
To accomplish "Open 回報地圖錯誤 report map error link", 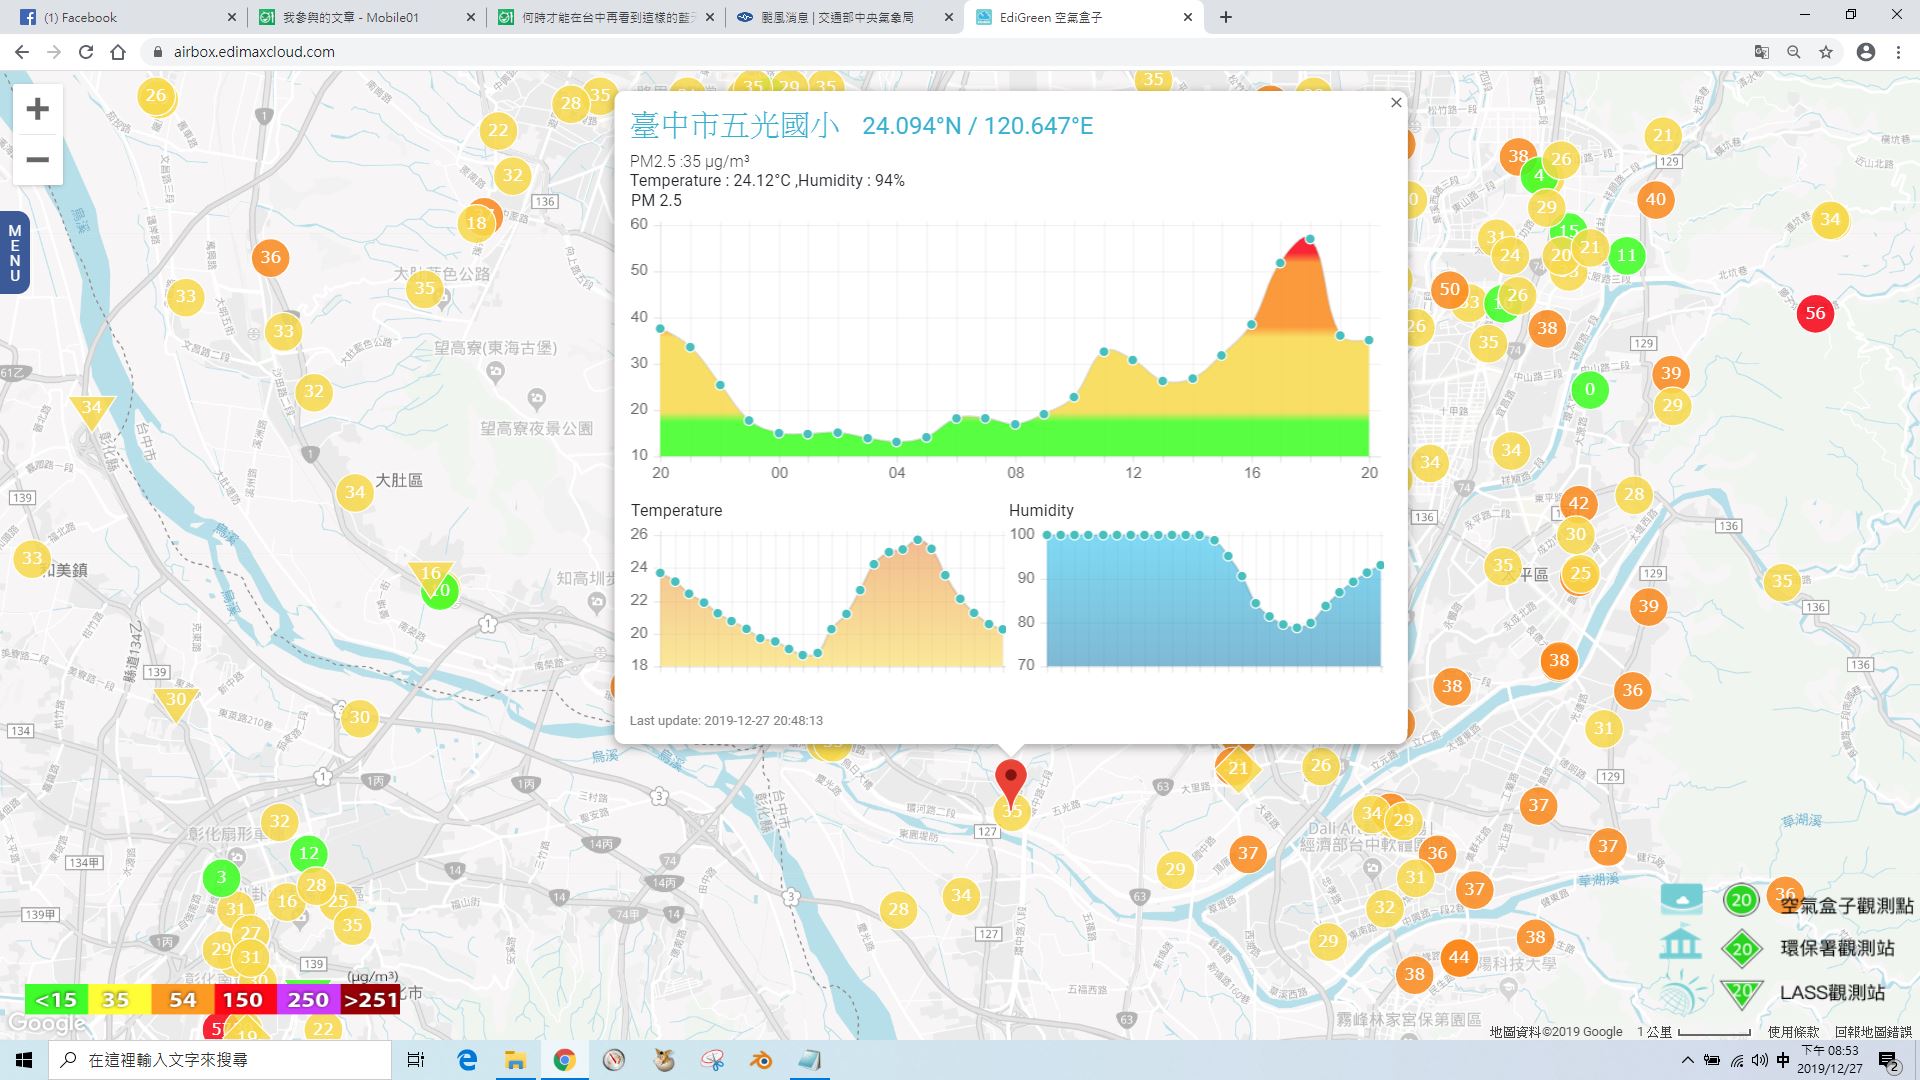I will pos(1873,1031).
